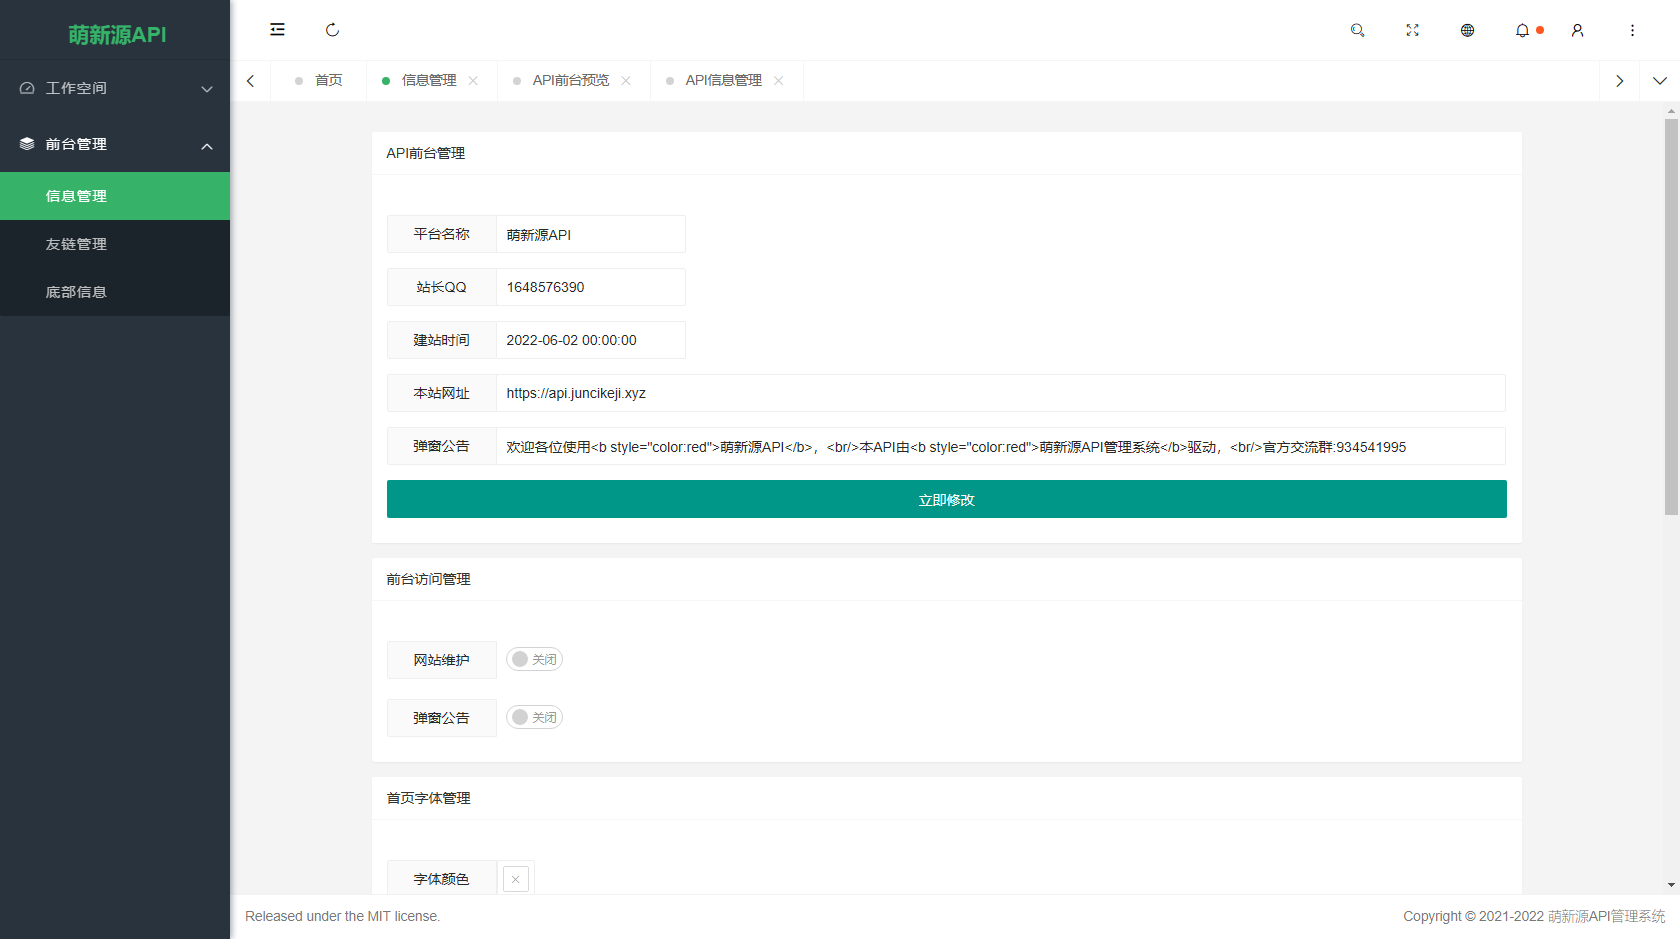Enter fullscreen mode via the expand icon

click(x=1412, y=30)
